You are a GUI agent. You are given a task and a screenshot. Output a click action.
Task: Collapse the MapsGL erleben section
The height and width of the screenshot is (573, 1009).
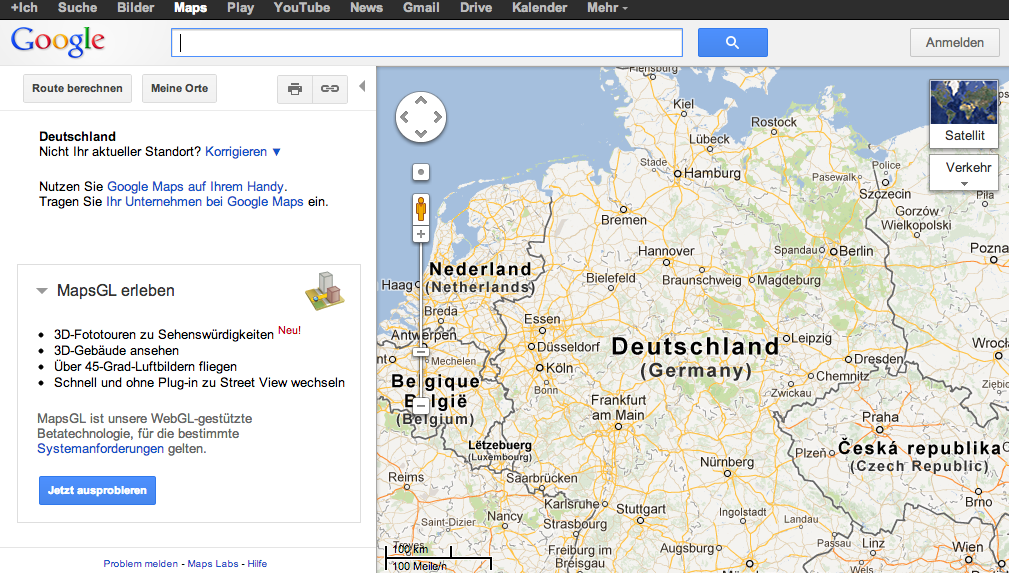42,291
